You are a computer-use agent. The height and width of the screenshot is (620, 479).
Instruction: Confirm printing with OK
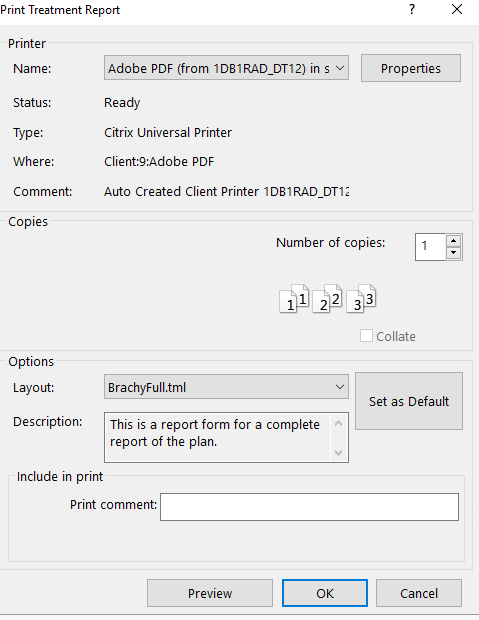(325, 593)
